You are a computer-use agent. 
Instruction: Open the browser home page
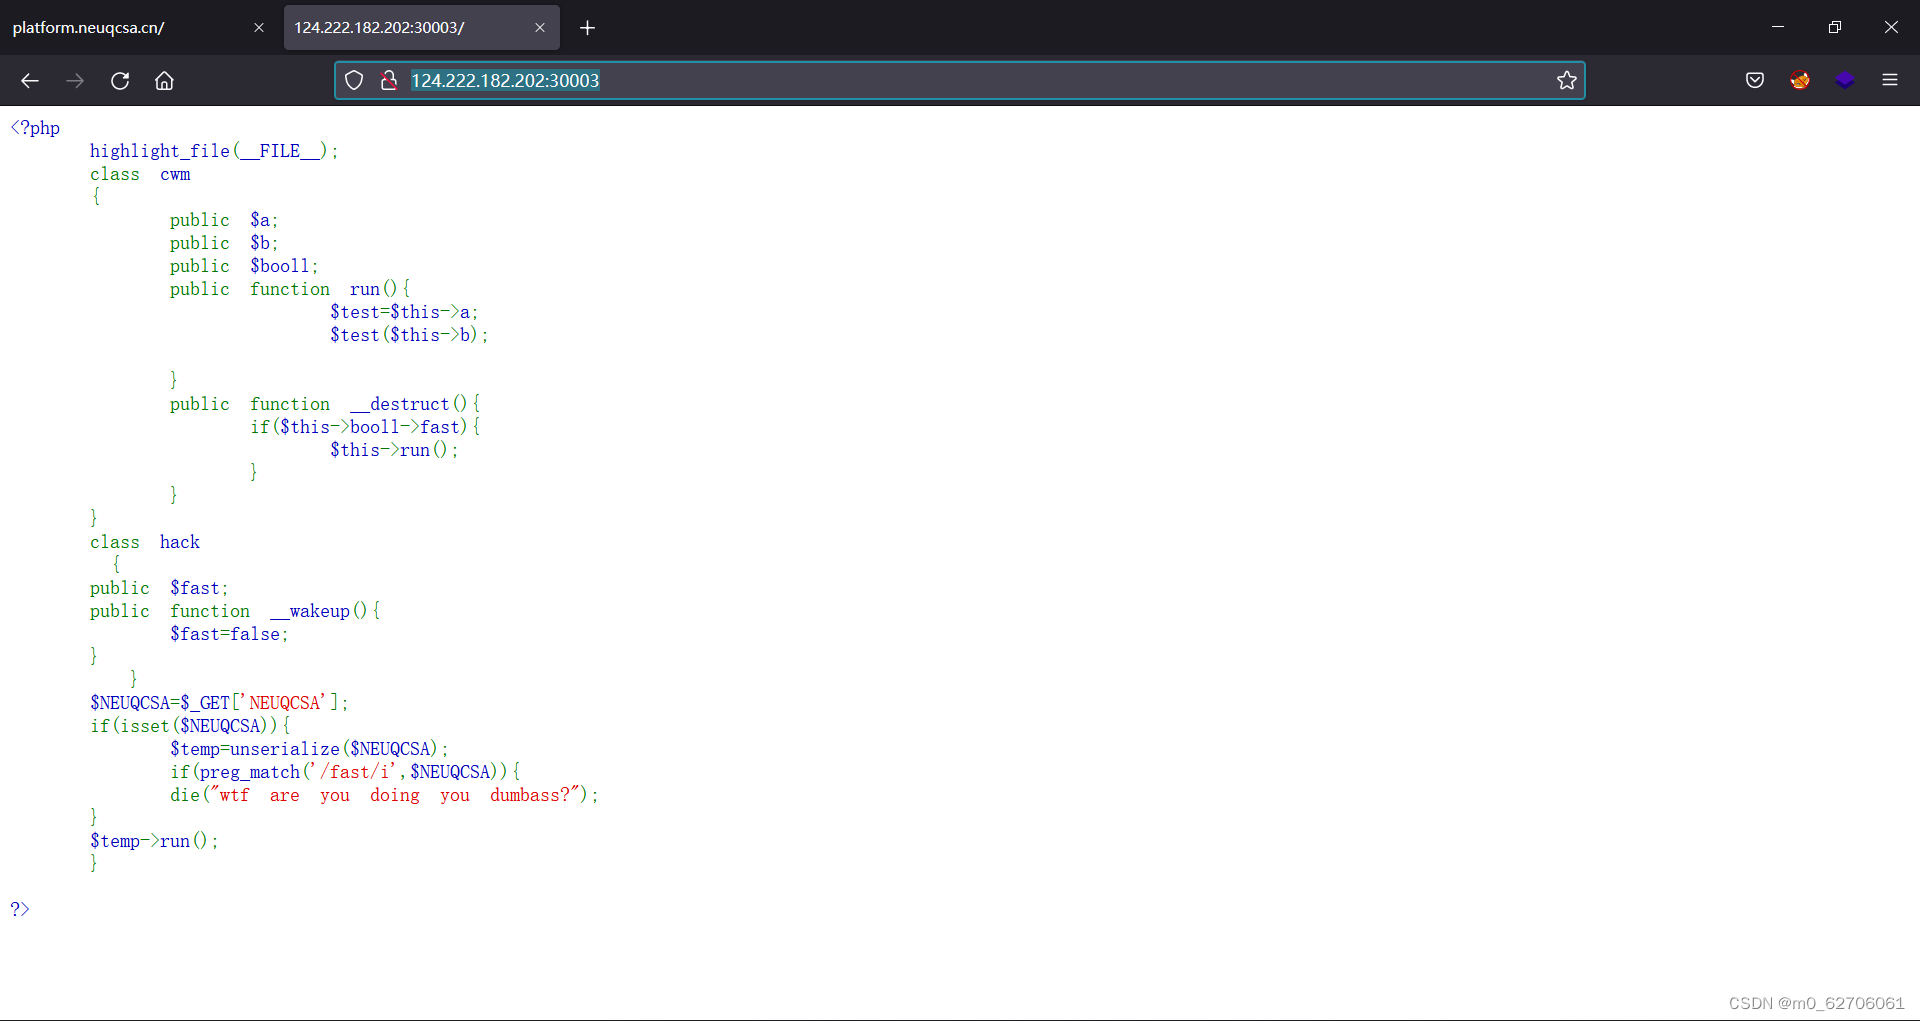coord(164,81)
